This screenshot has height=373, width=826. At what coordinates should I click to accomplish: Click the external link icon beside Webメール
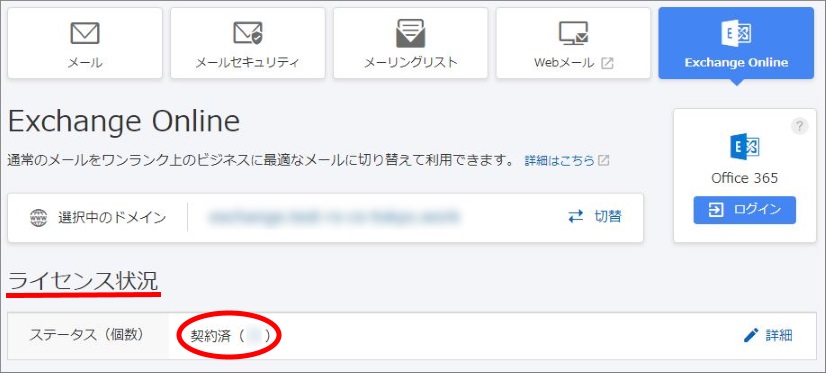tap(607, 63)
